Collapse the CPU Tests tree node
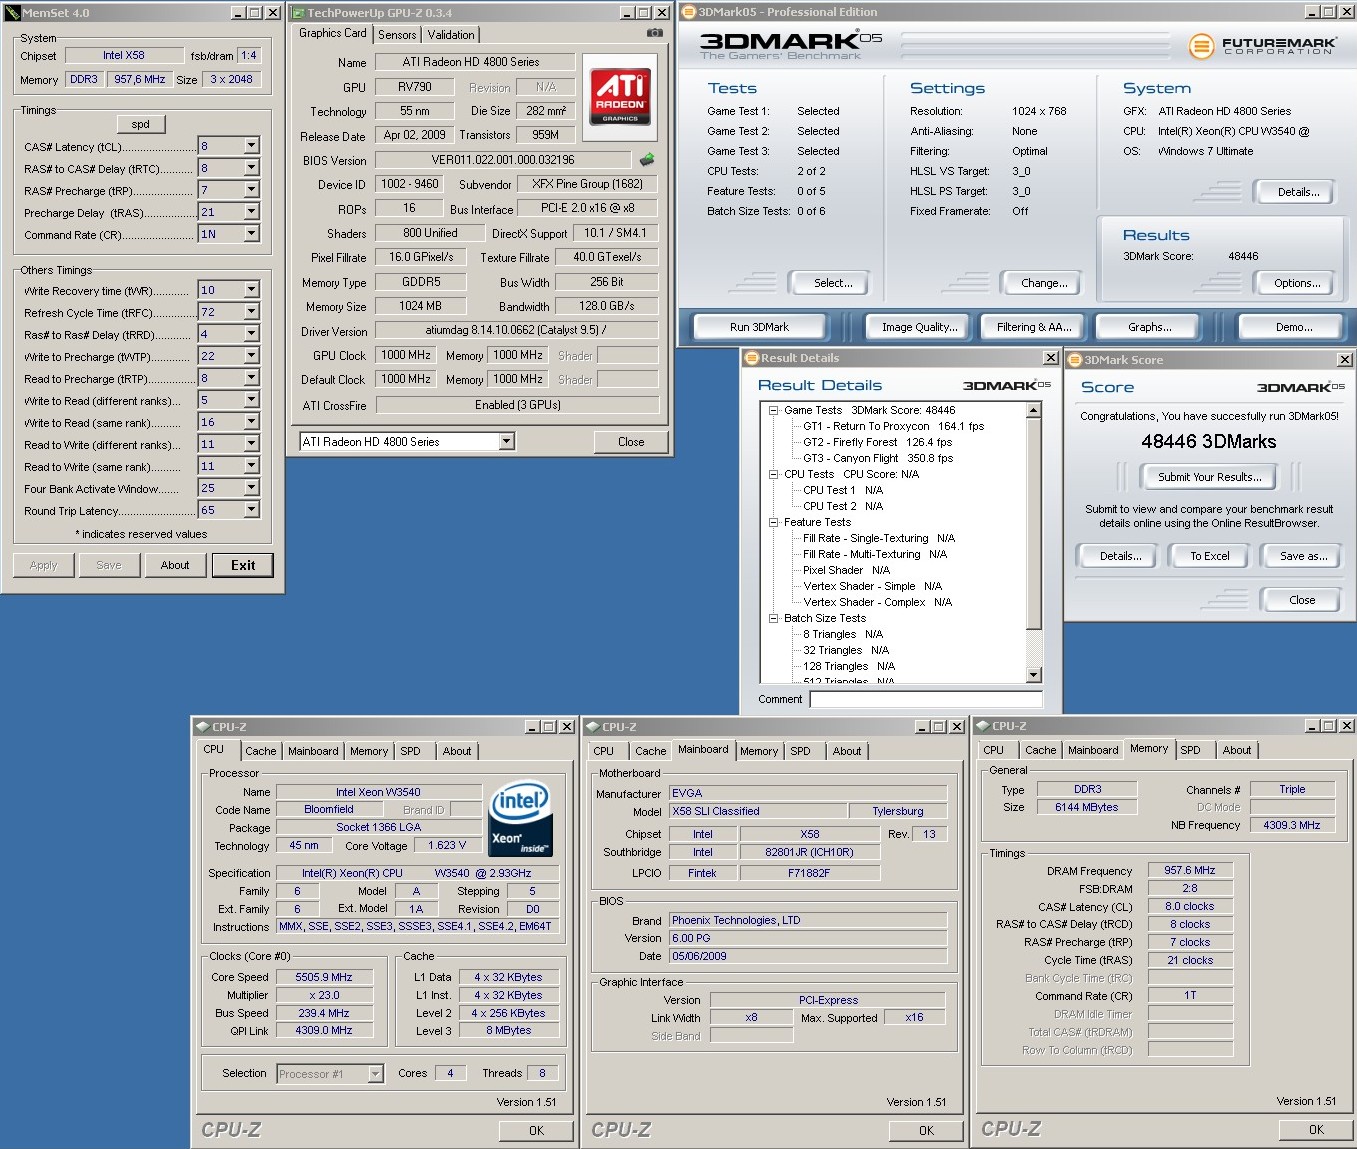1357x1149 pixels. click(x=774, y=474)
